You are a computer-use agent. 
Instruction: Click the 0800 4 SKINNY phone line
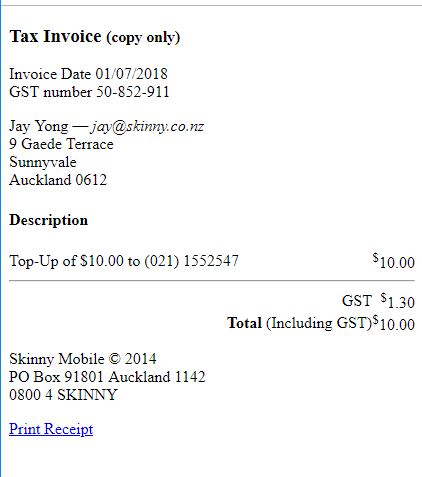pyautogui.click(x=63, y=395)
